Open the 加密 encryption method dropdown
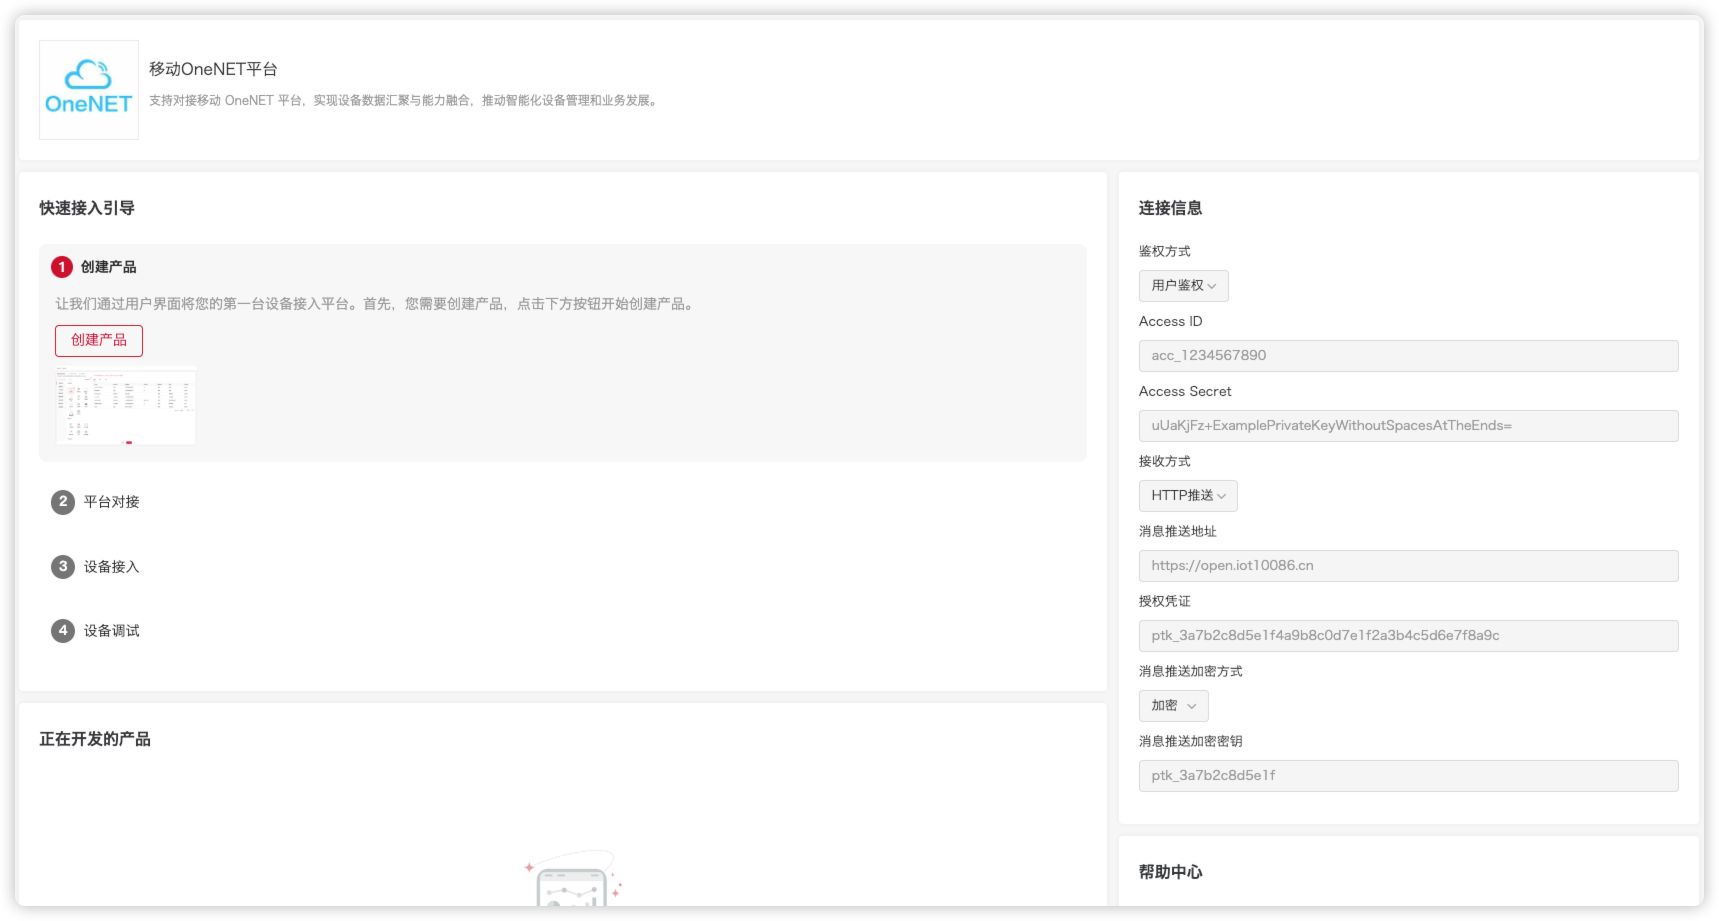This screenshot has height=921, width=1719. tap(1173, 706)
